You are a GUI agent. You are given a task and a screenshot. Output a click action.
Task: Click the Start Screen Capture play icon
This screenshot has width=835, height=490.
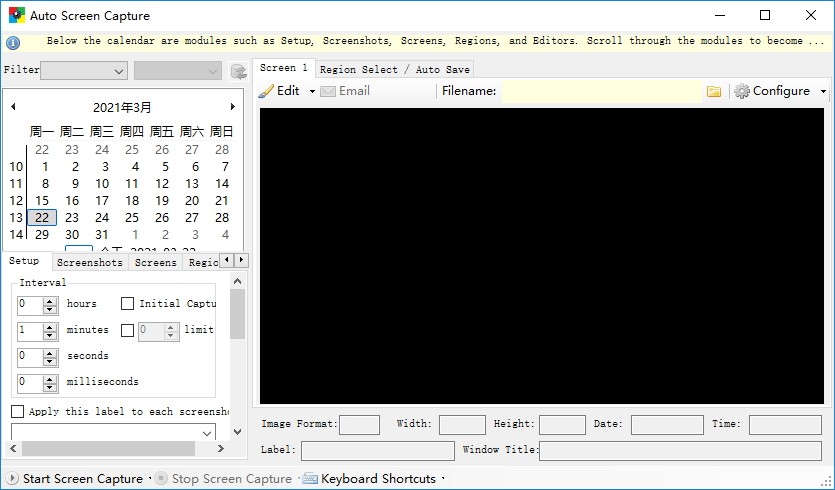(12, 478)
